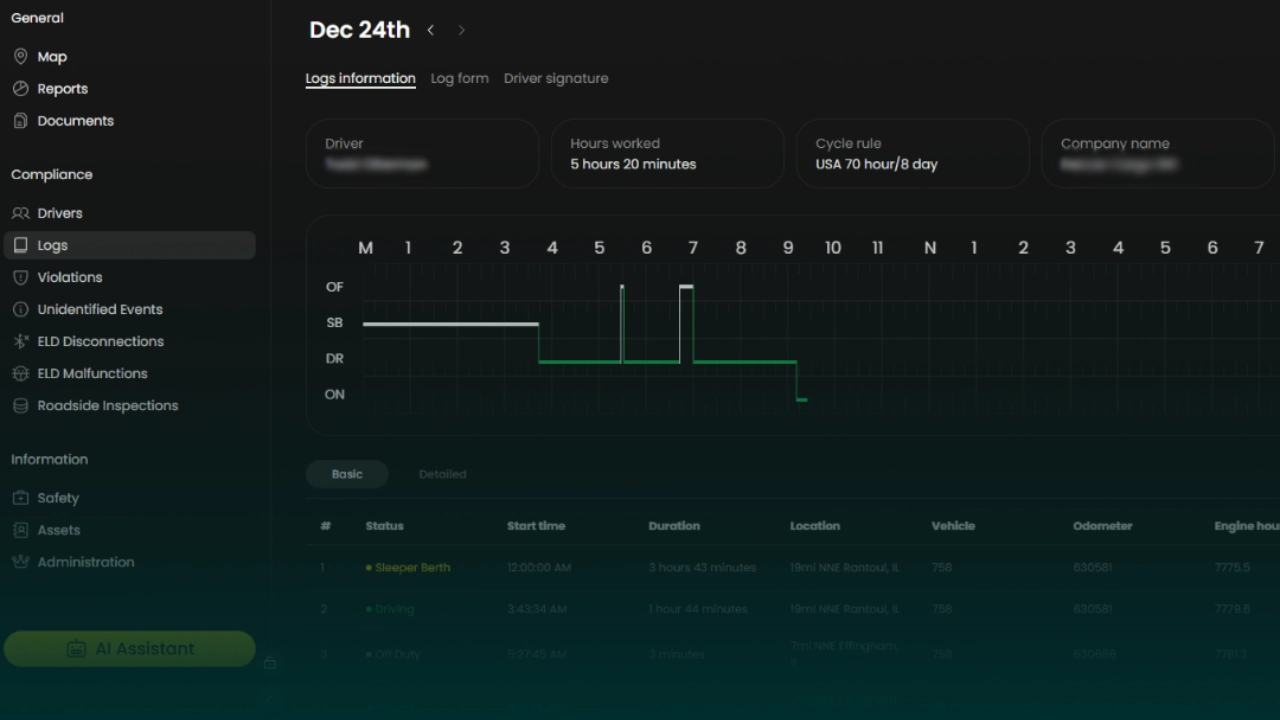Click the Documents file icon
1280x720 pixels.
pos(20,121)
